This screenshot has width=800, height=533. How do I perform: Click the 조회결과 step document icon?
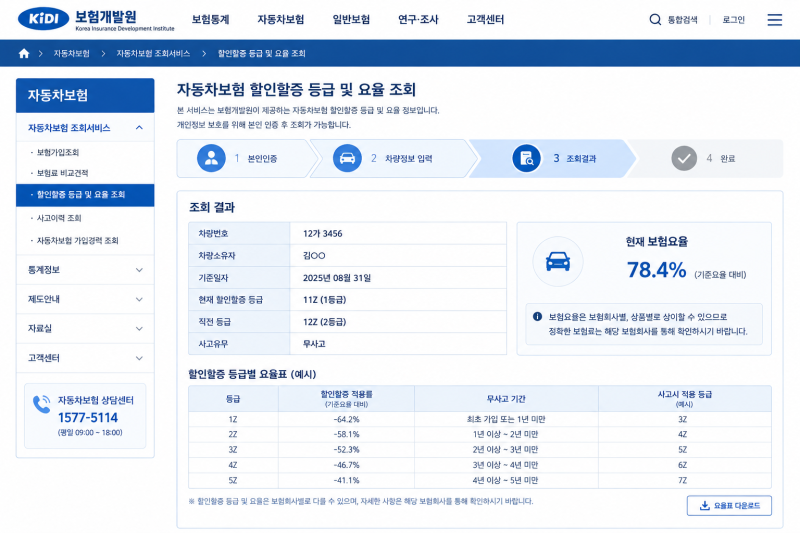coord(527,159)
